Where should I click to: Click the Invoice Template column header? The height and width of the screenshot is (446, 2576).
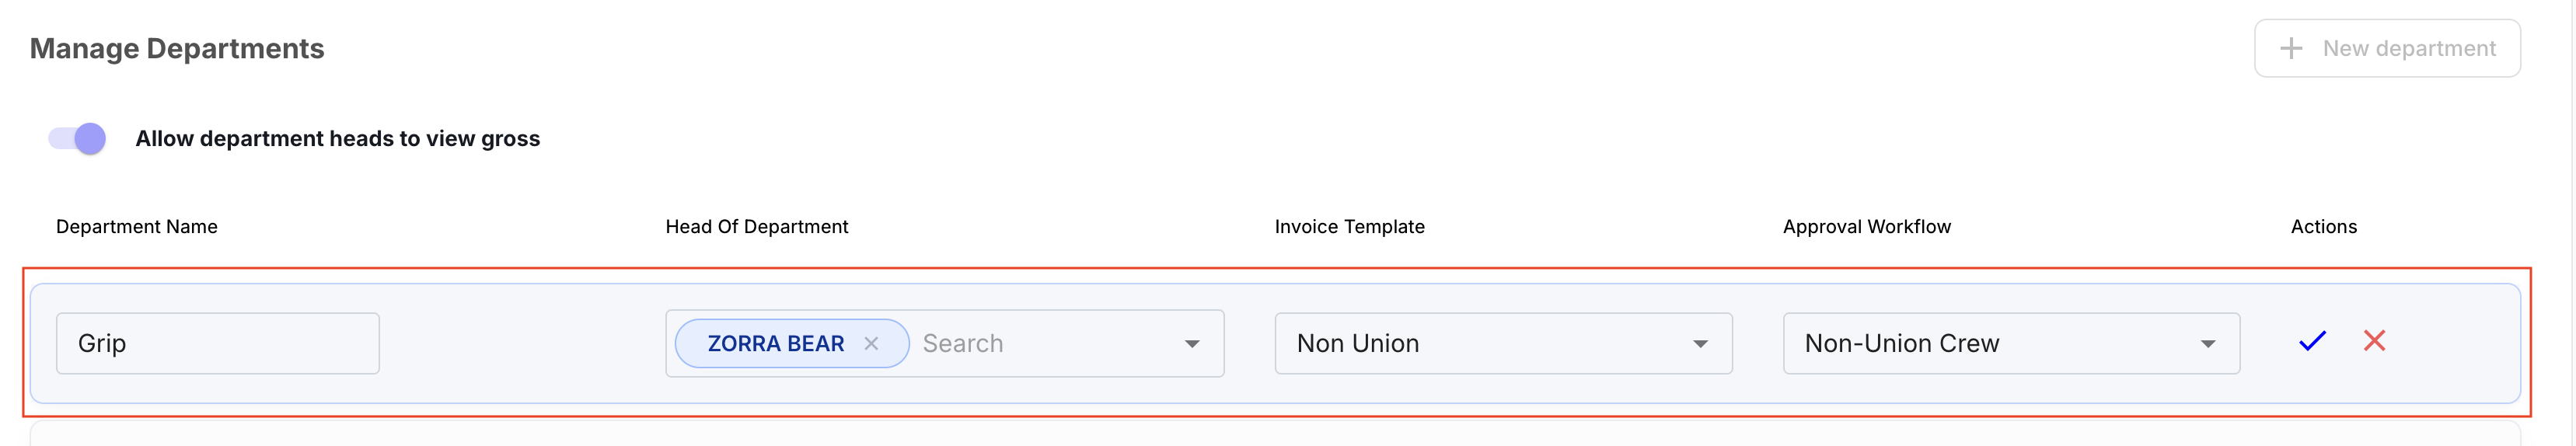pos(1350,227)
